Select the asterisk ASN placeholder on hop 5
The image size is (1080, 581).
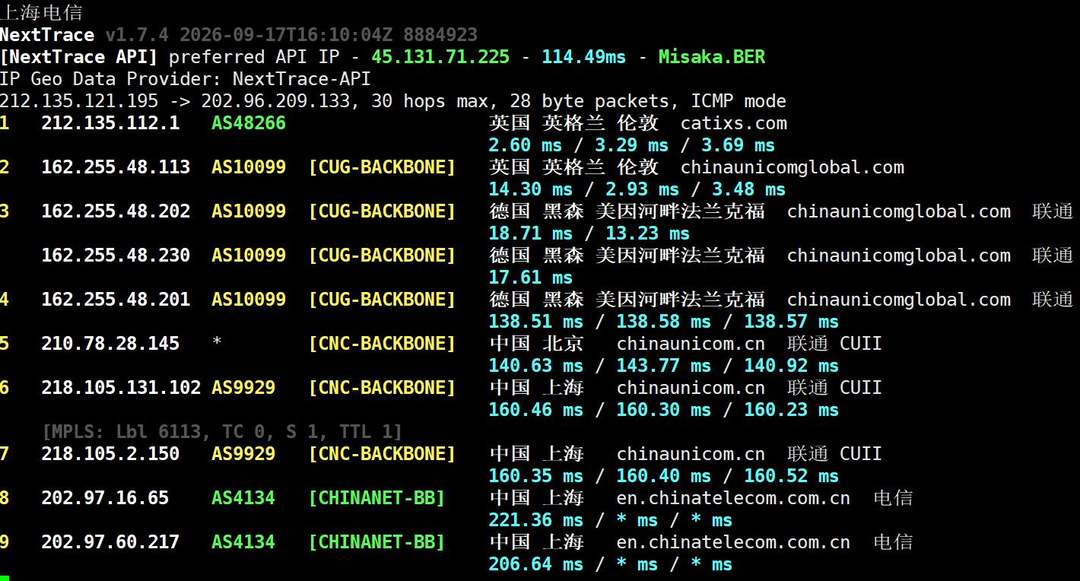pyautogui.click(x=216, y=342)
